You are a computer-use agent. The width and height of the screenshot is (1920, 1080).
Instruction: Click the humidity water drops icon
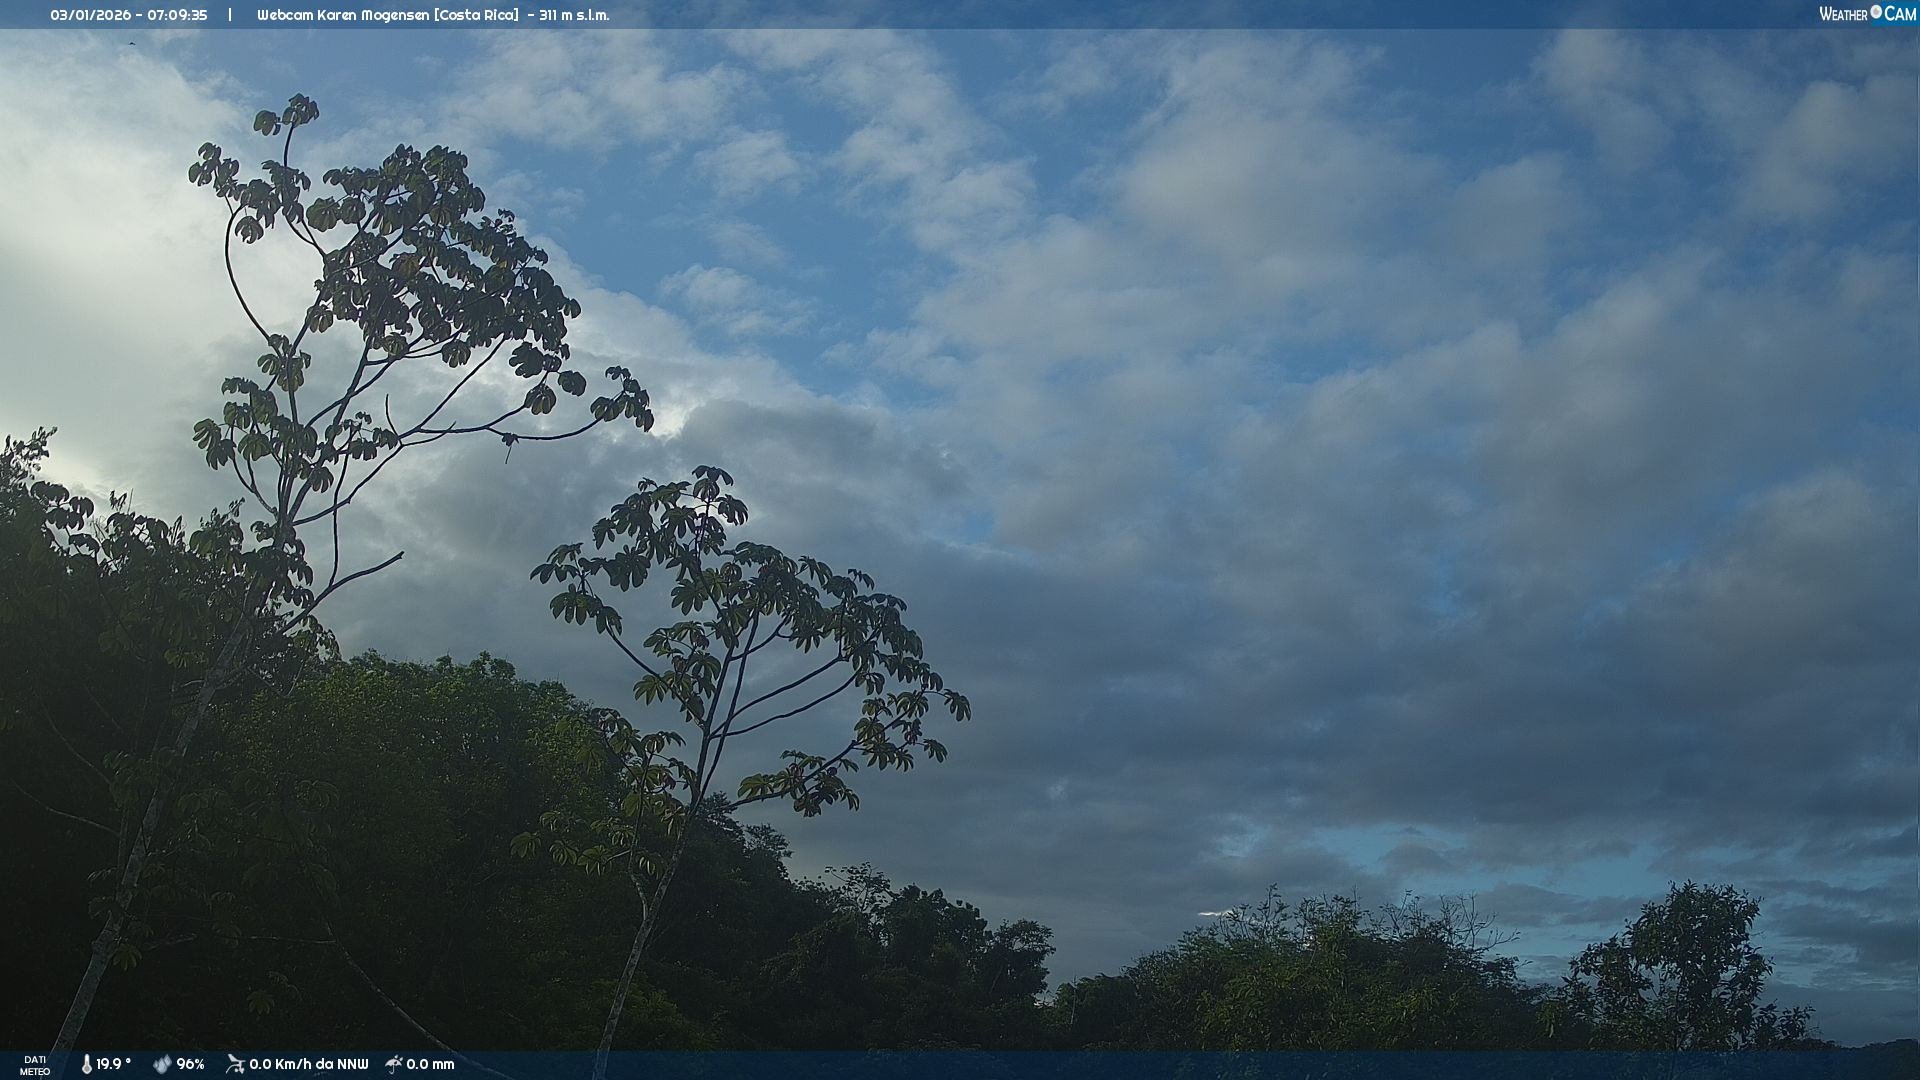[x=162, y=1065]
